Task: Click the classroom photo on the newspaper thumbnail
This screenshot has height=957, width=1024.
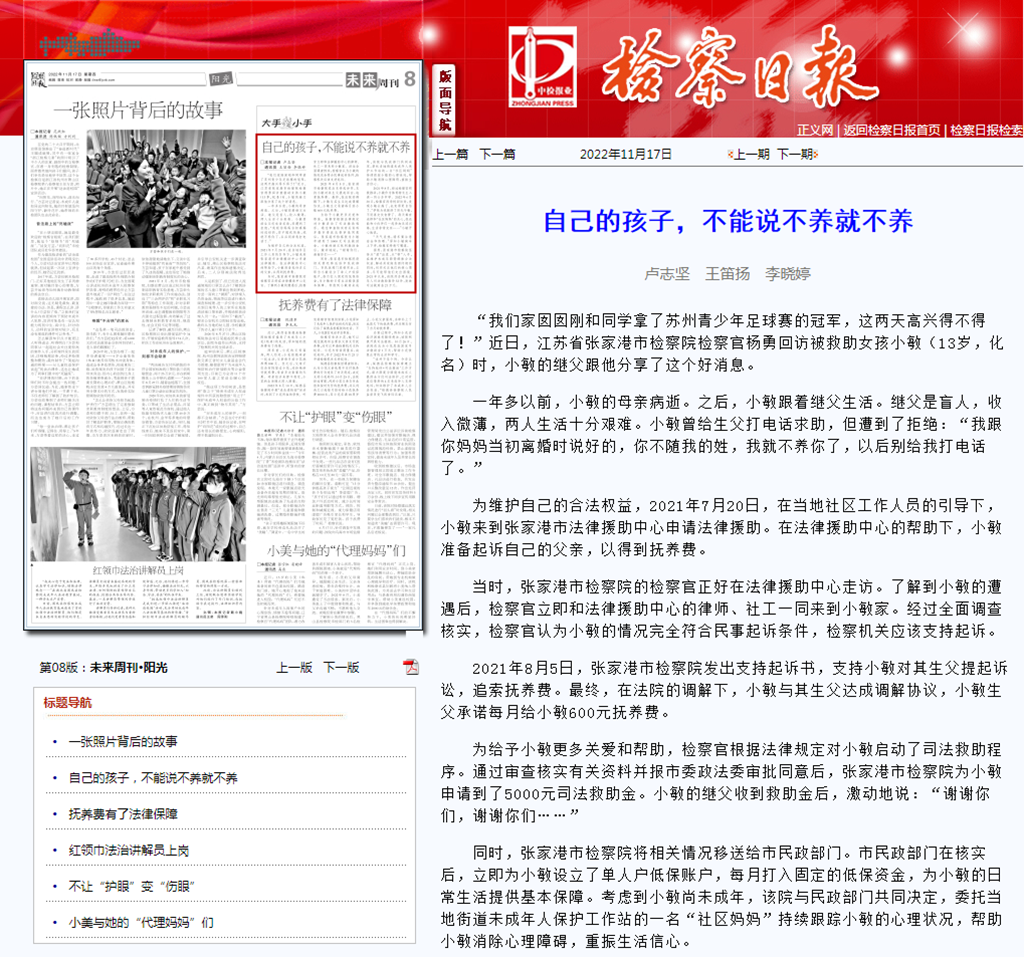Action: tap(165, 188)
